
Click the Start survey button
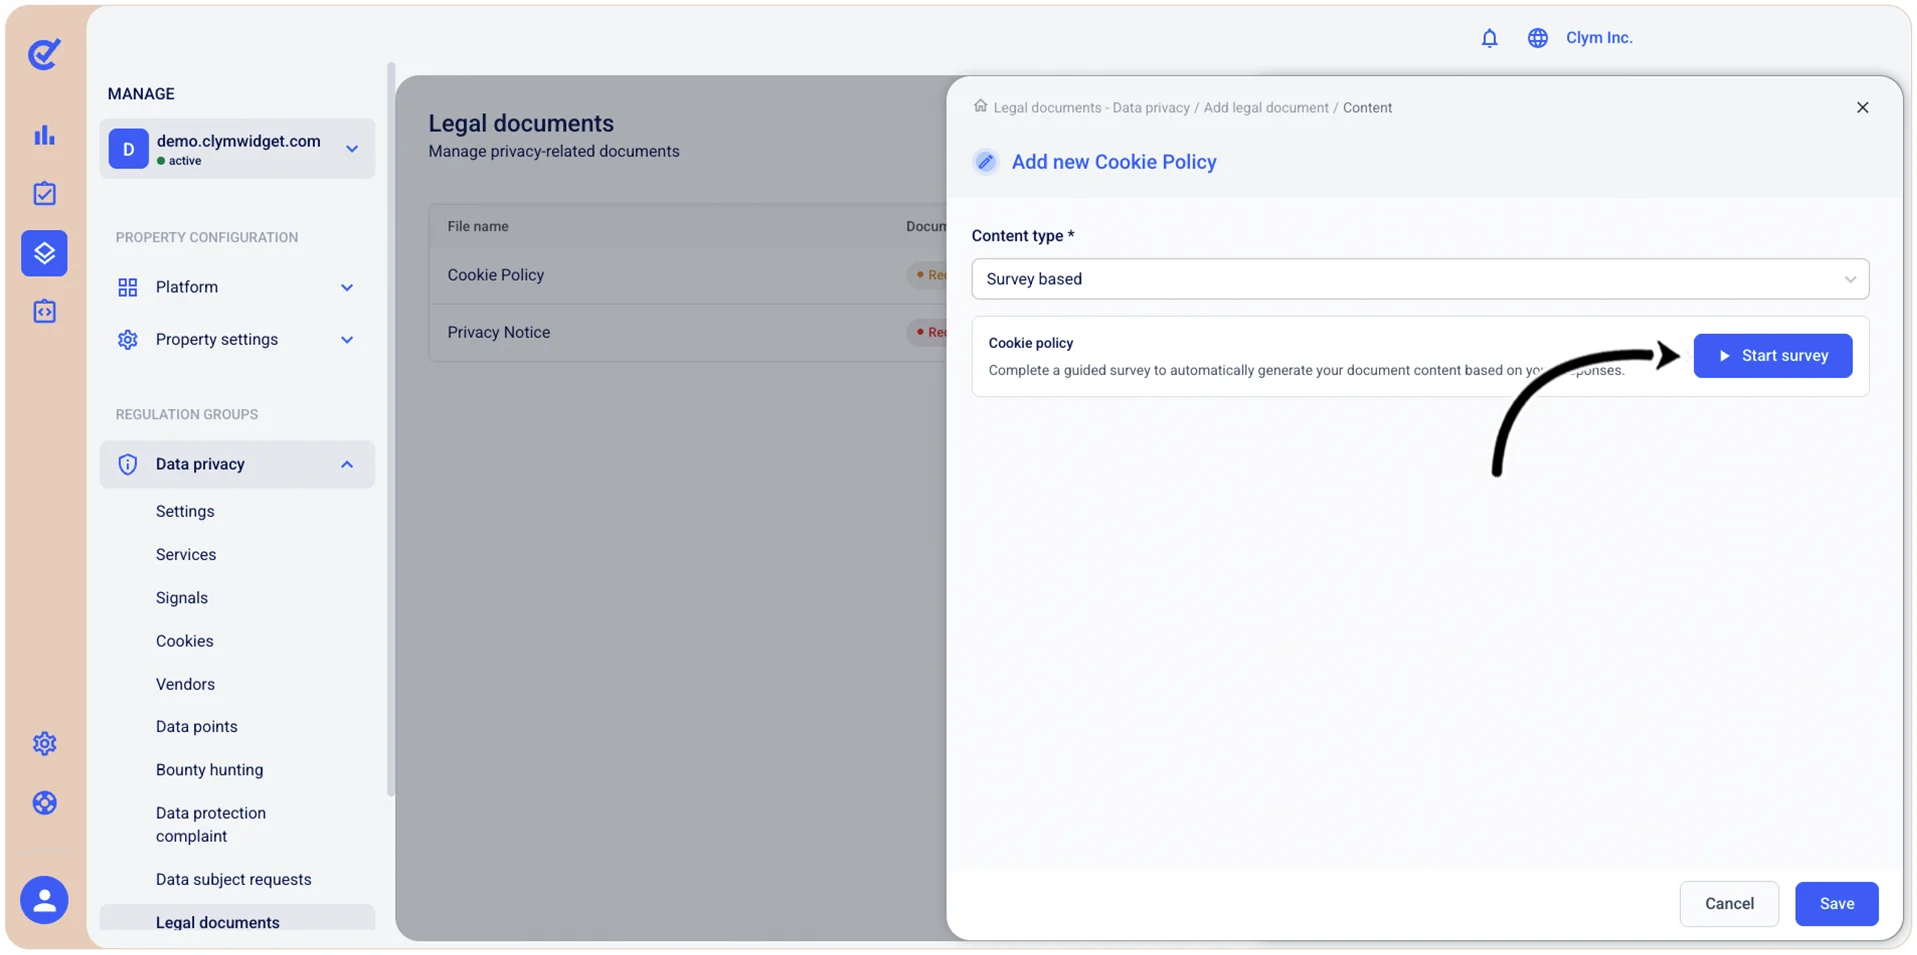coord(1772,356)
